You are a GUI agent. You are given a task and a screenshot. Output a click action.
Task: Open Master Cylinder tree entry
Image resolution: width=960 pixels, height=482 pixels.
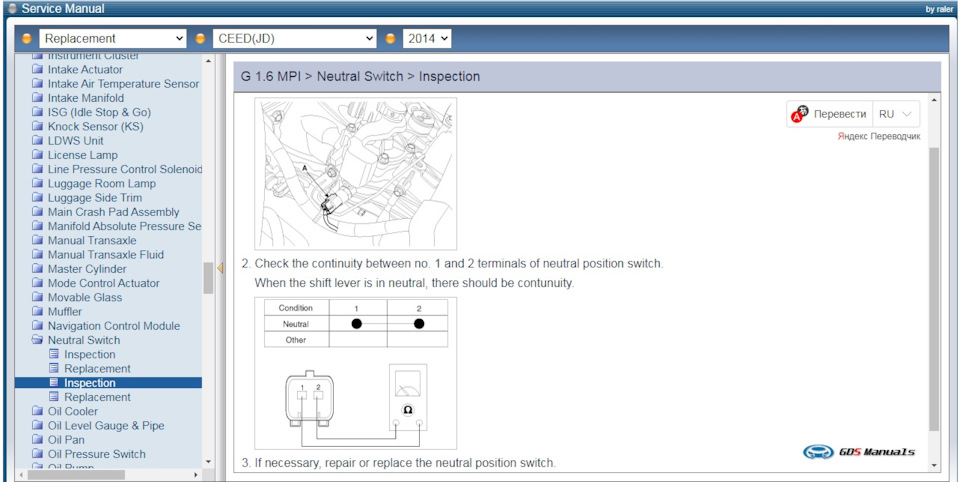[x=87, y=269]
